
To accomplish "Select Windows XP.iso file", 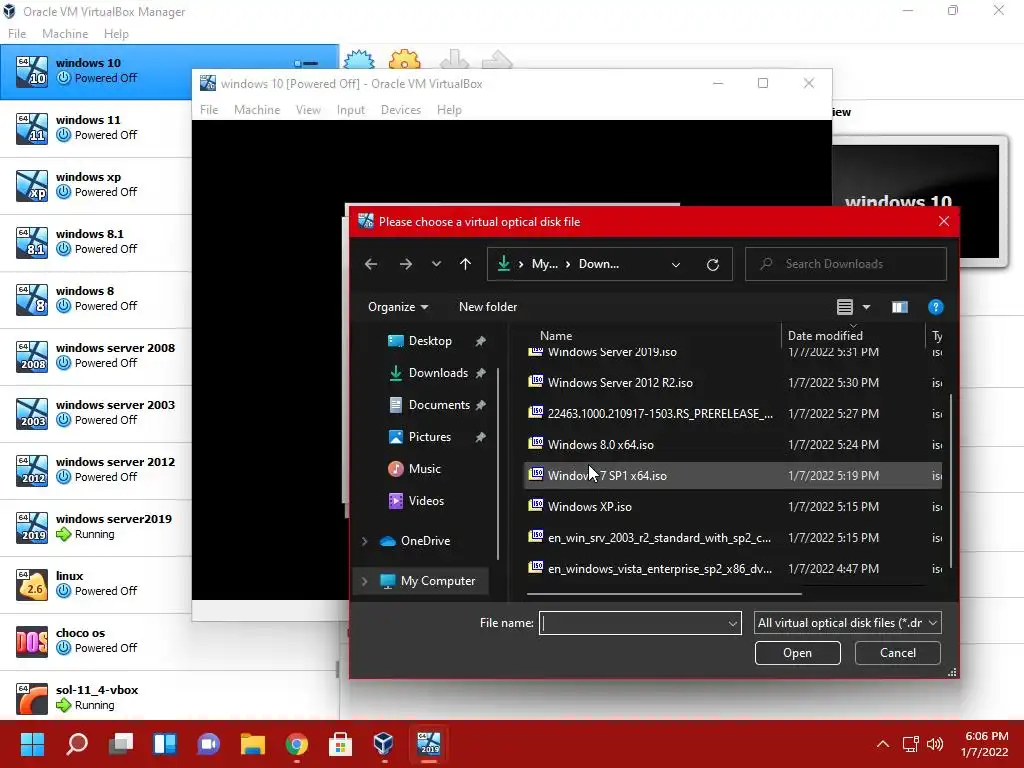I will click(733, 507).
